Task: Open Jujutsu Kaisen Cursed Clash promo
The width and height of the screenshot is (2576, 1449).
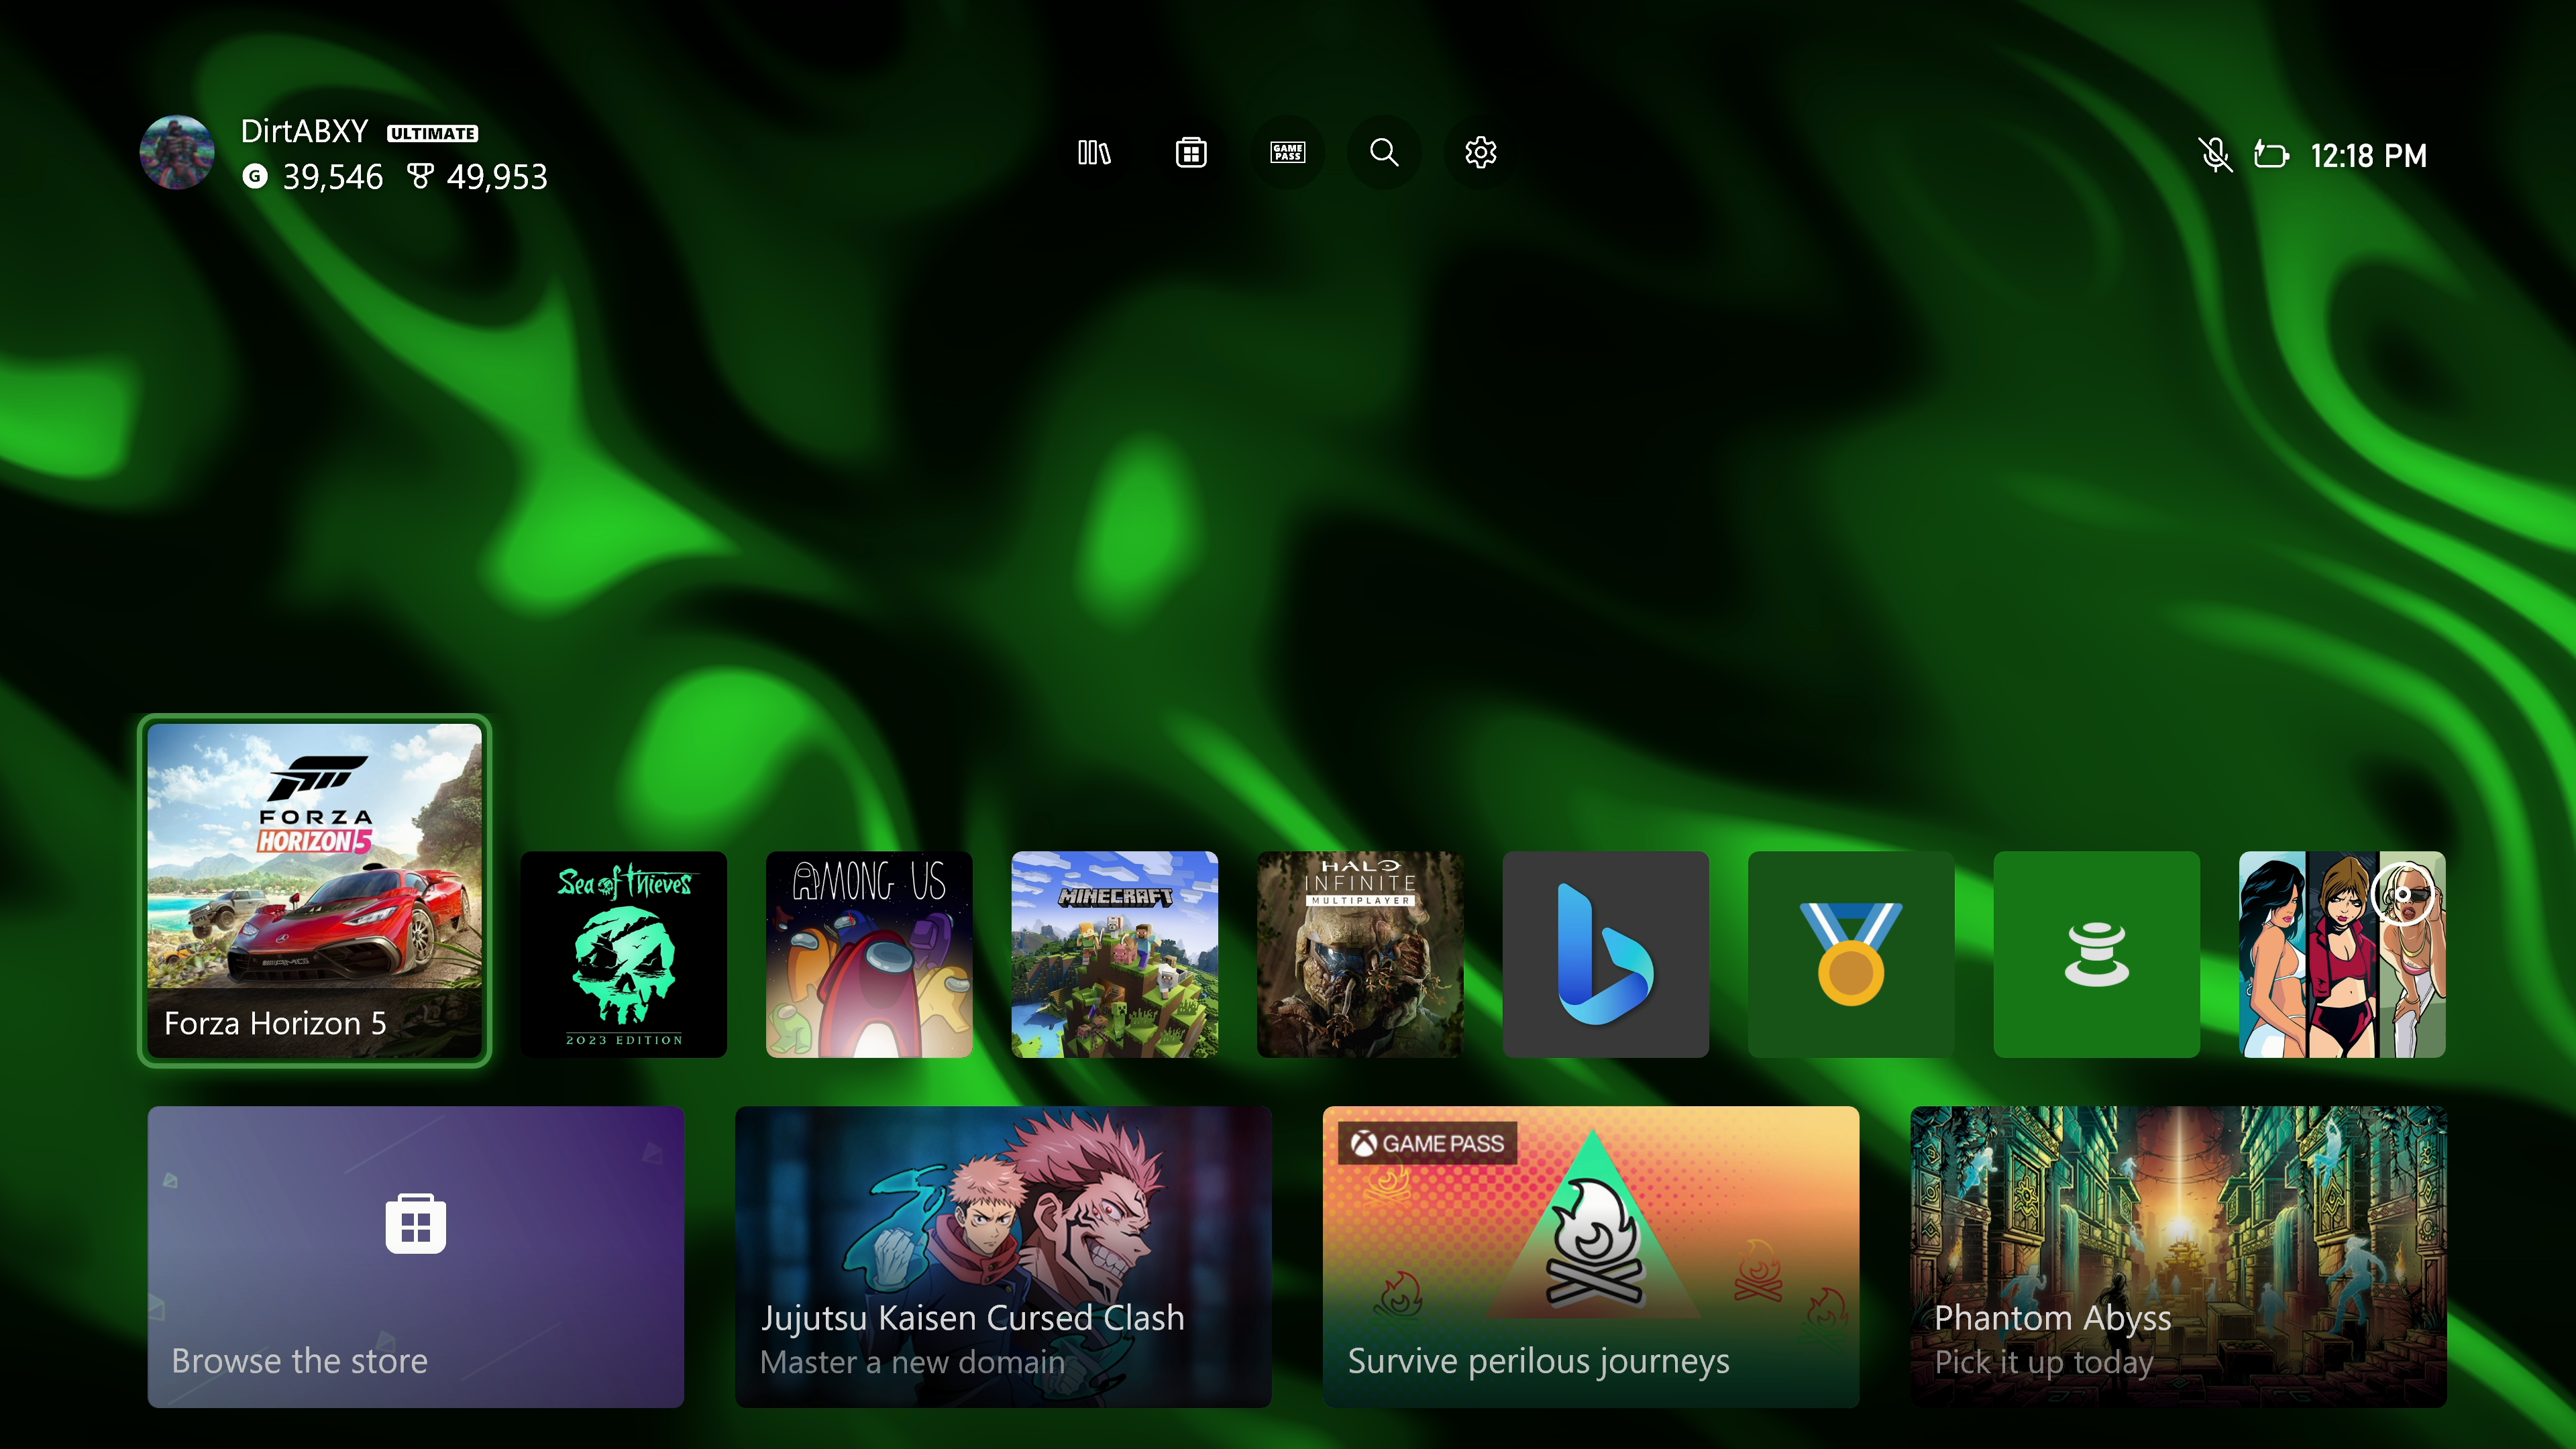Action: coord(1003,1256)
